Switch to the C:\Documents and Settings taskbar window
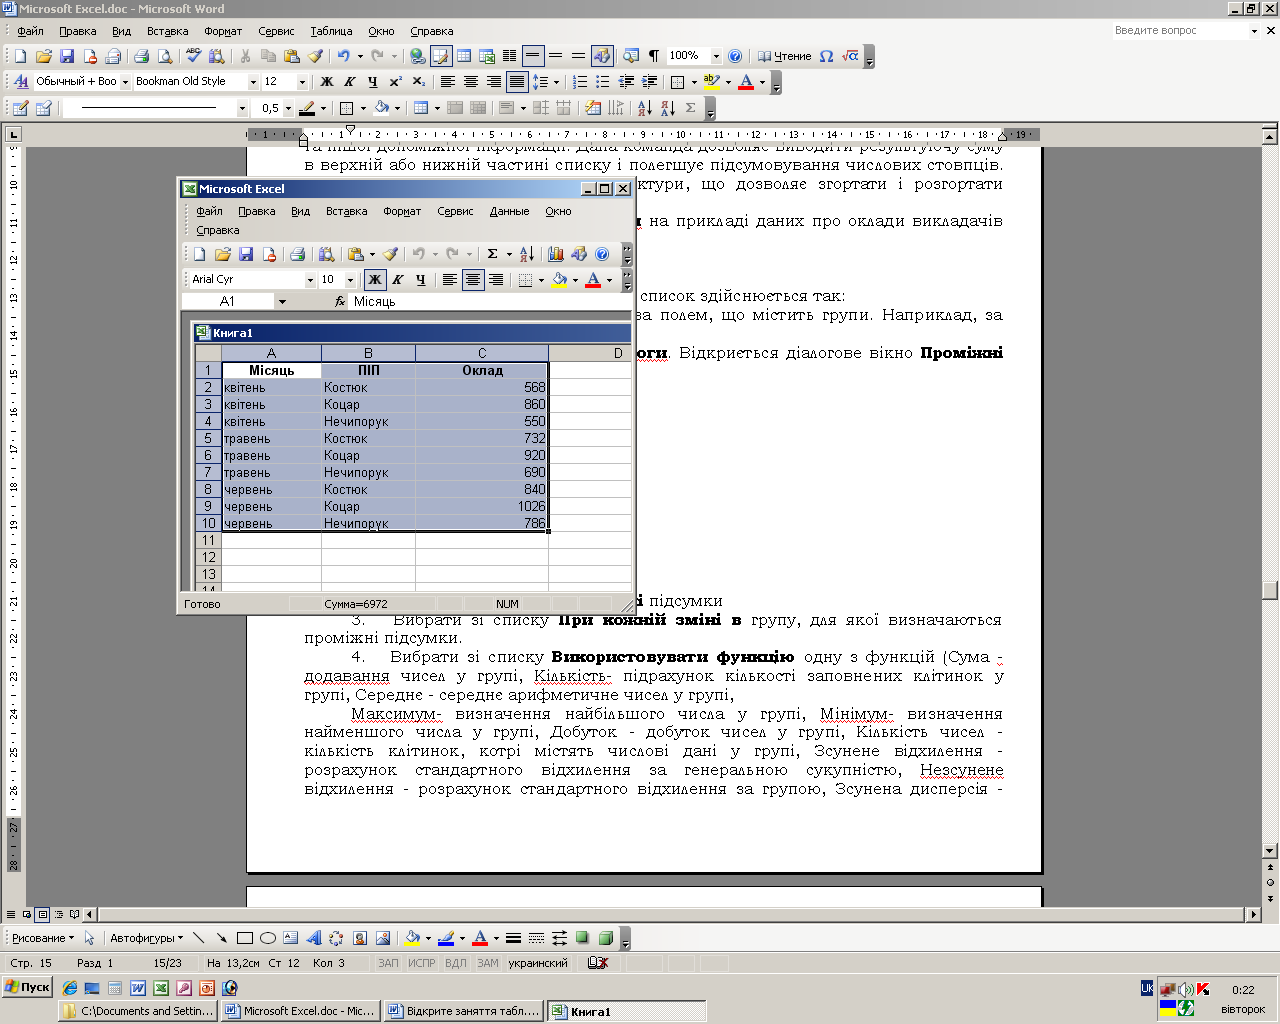Viewport: 1280px width, 1024px height. (138, 1011)
